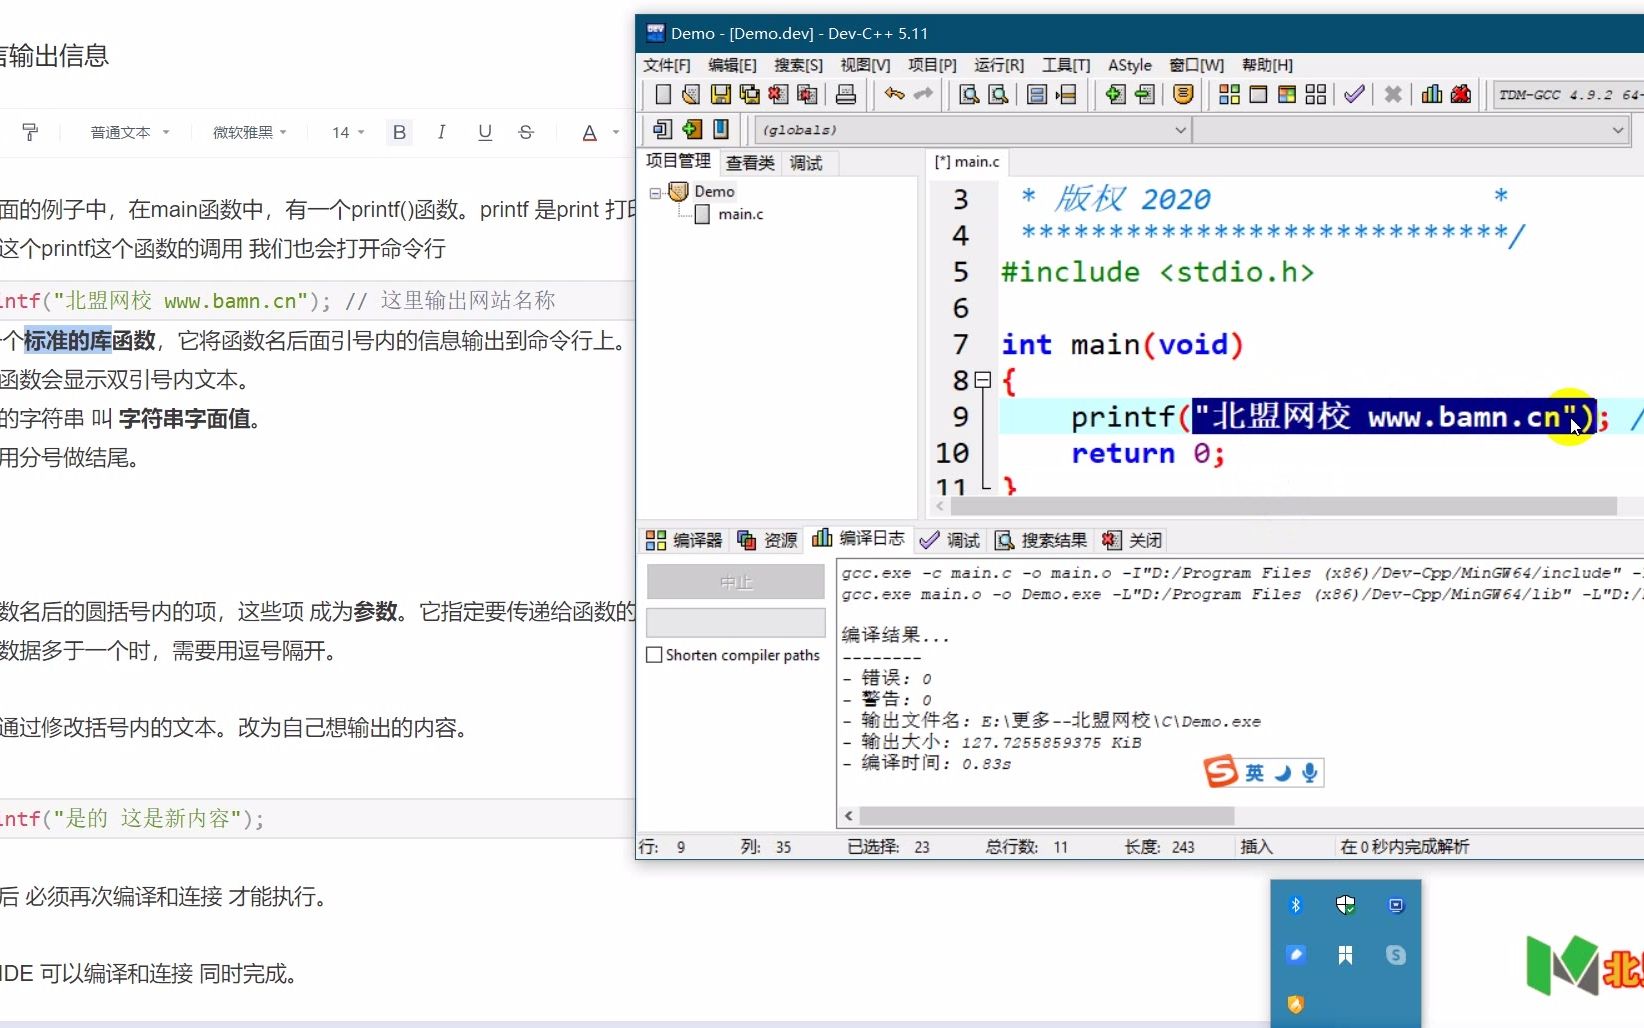The width and height of the screenshot is (1644, 1028).
Task: Switch to the 调试 tab in left panel
Action: coord(806,163)
